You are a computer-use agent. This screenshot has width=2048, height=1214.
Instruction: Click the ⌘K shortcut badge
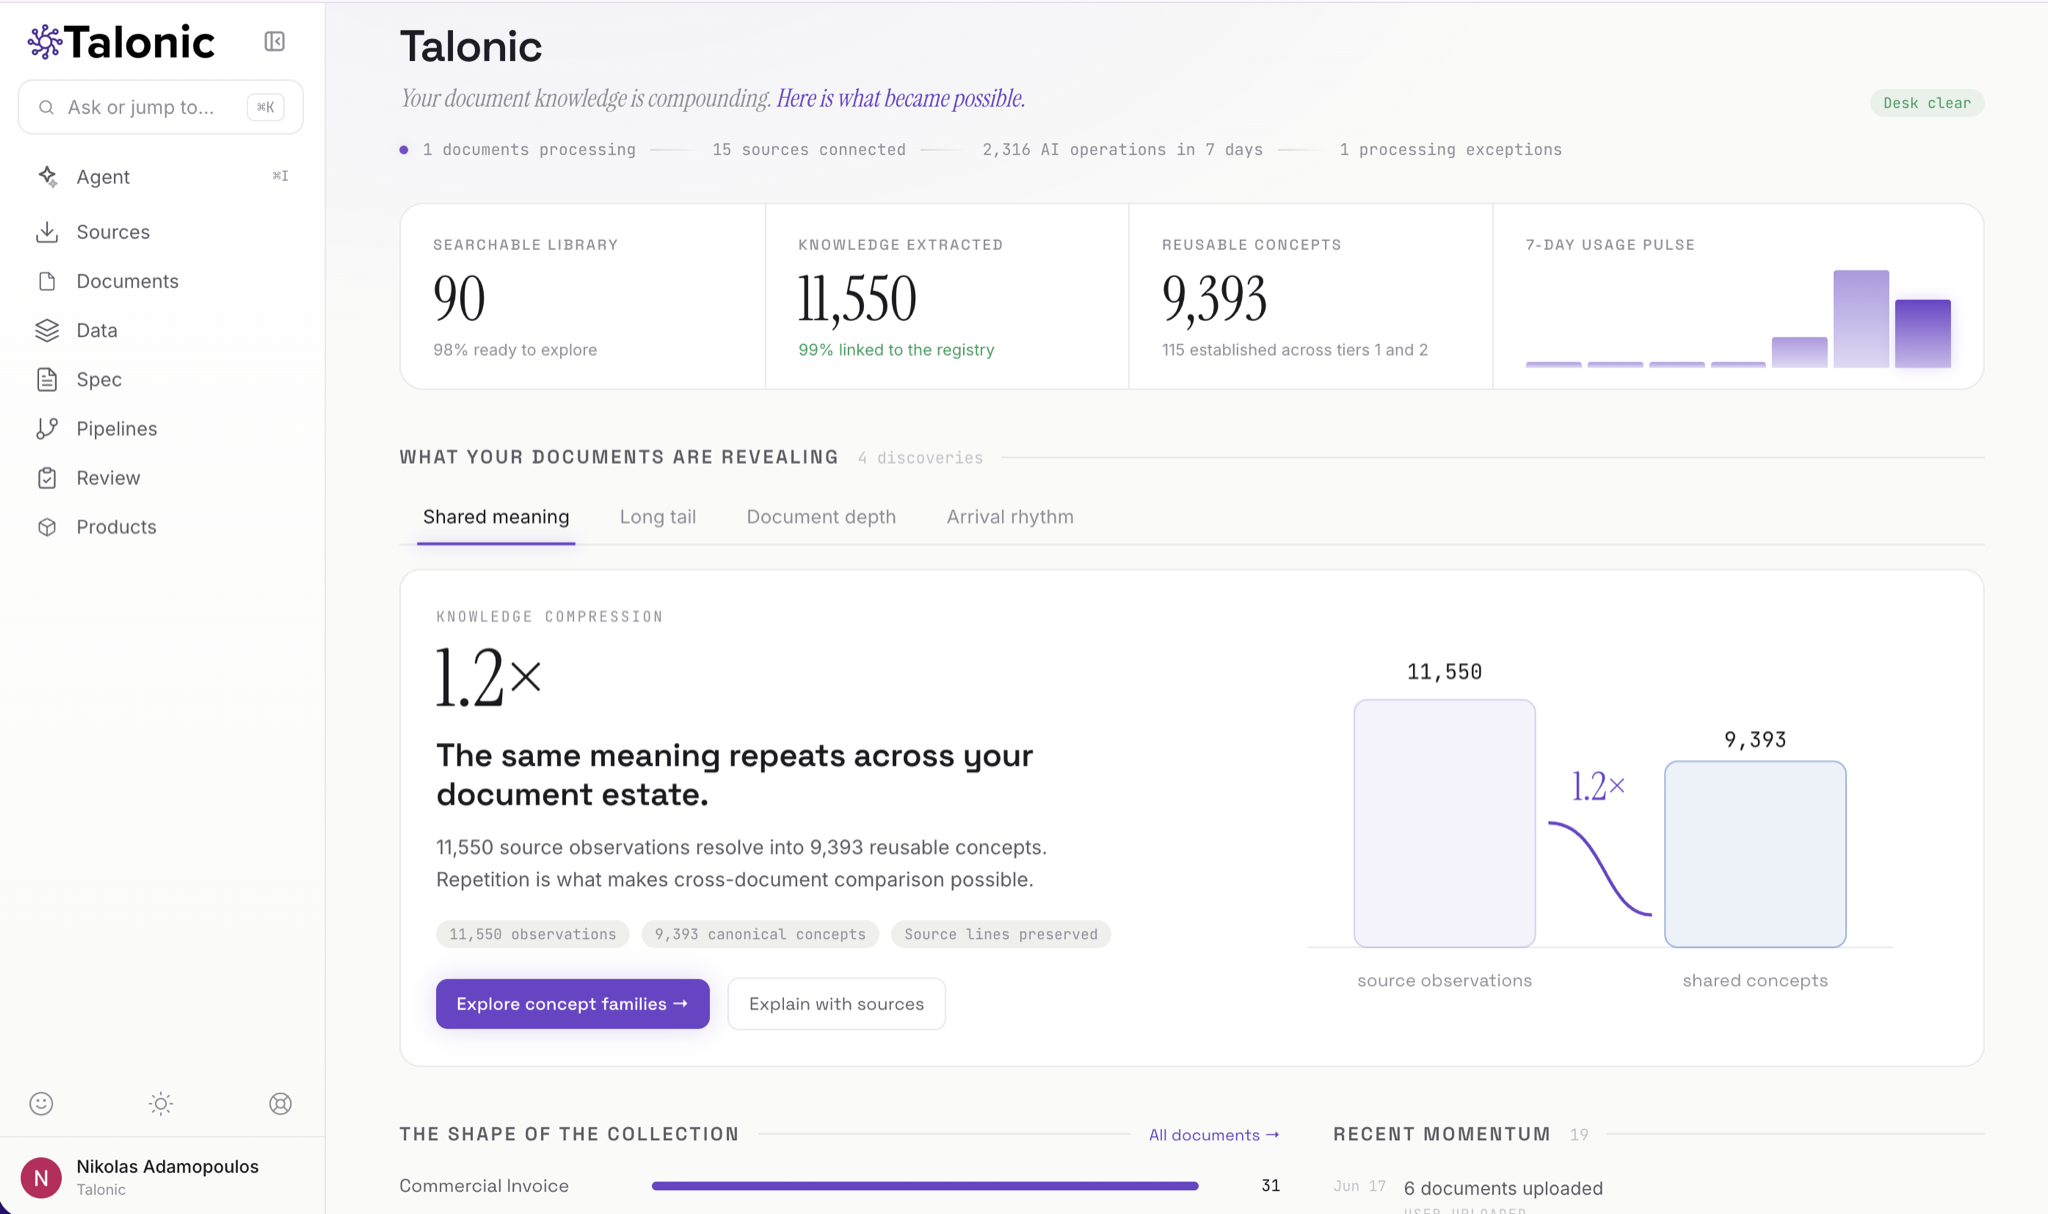click(x=265, y=107)
